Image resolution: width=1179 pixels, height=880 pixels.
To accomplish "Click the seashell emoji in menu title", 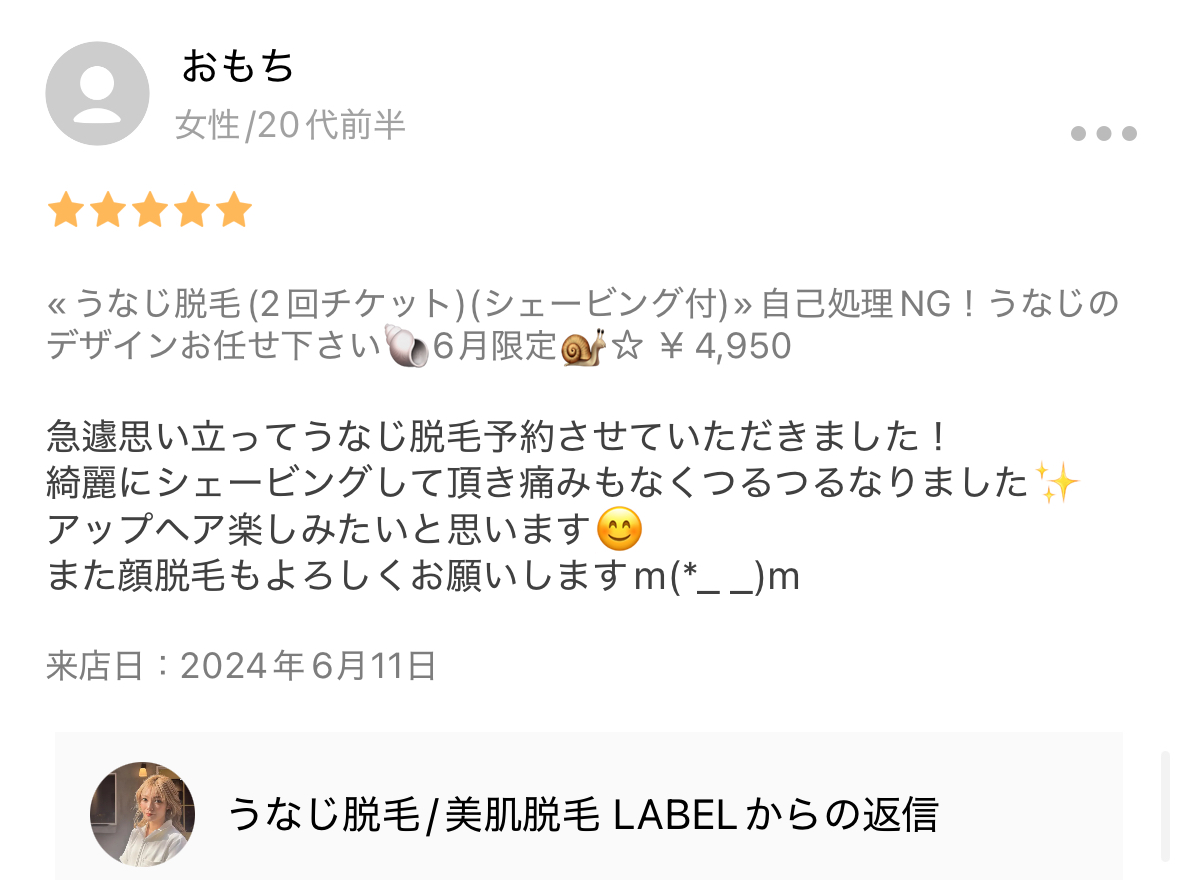I will click(x=407, y=345).
